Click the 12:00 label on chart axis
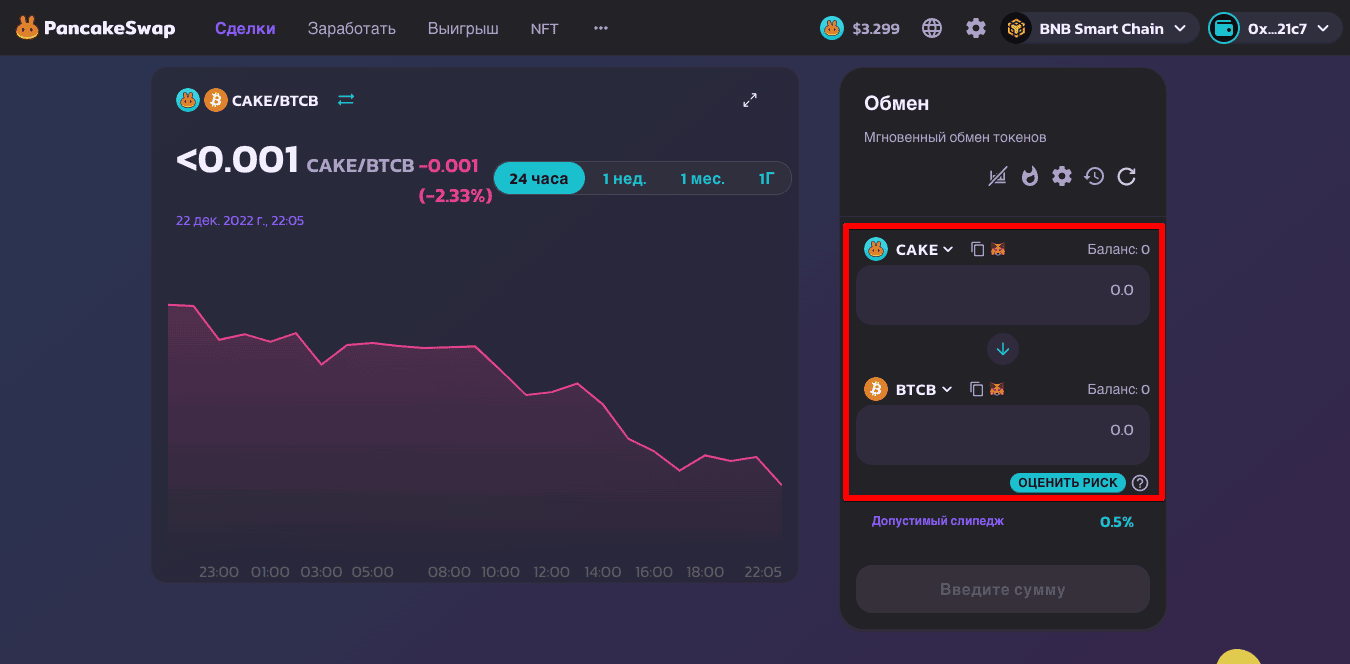The width and height of the screenshot is (1350, 664). [x=550, y=572]
